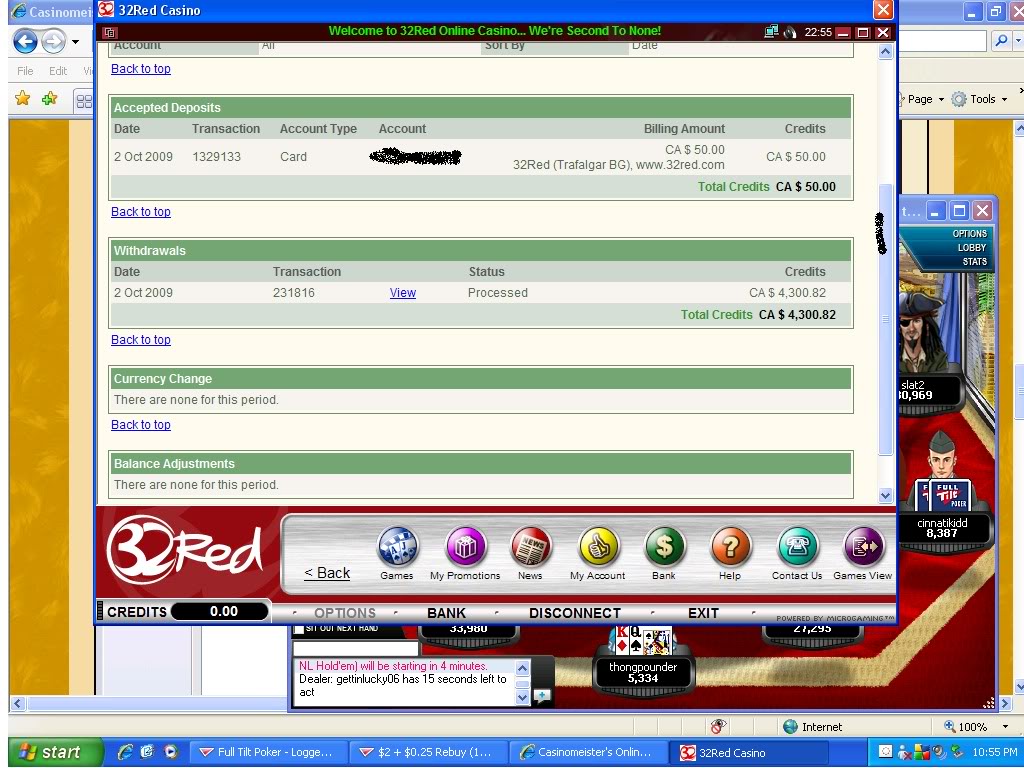Click DISCONNECT in bottom bar
Viewport: 1024px width, 768px height.
click(x=575, y=613)
